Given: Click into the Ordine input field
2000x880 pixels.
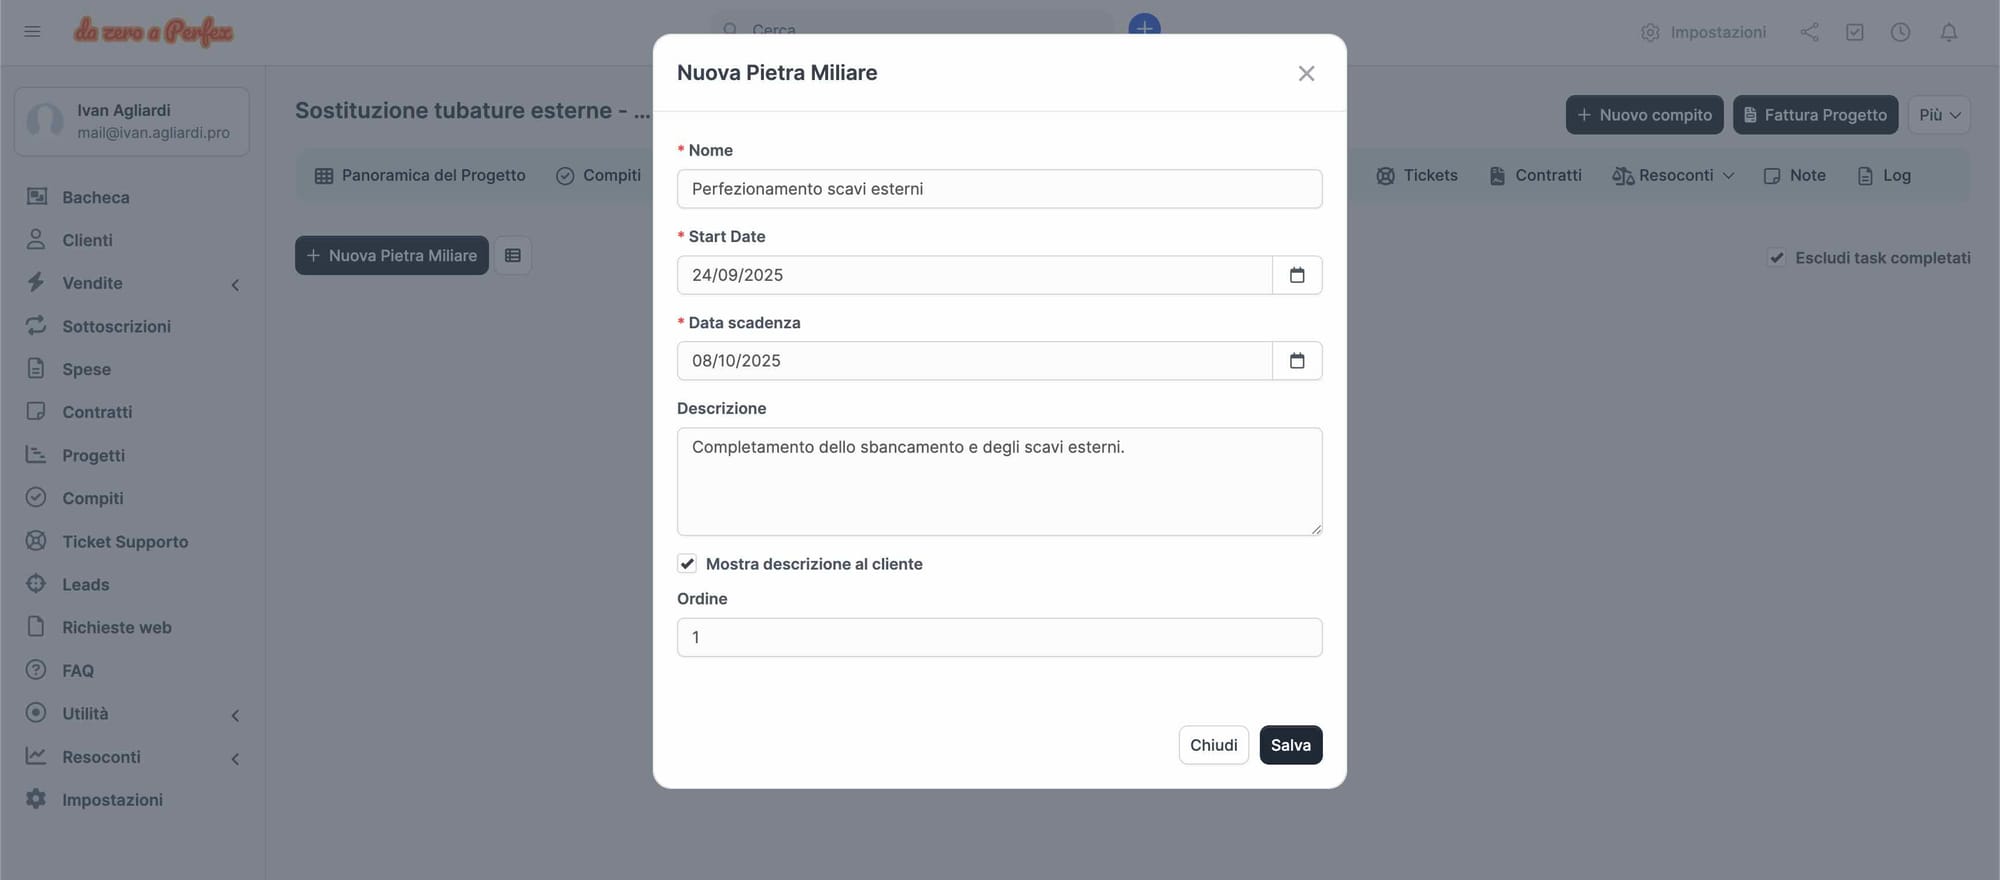Looking at the screenshot, I should [999, 638].
